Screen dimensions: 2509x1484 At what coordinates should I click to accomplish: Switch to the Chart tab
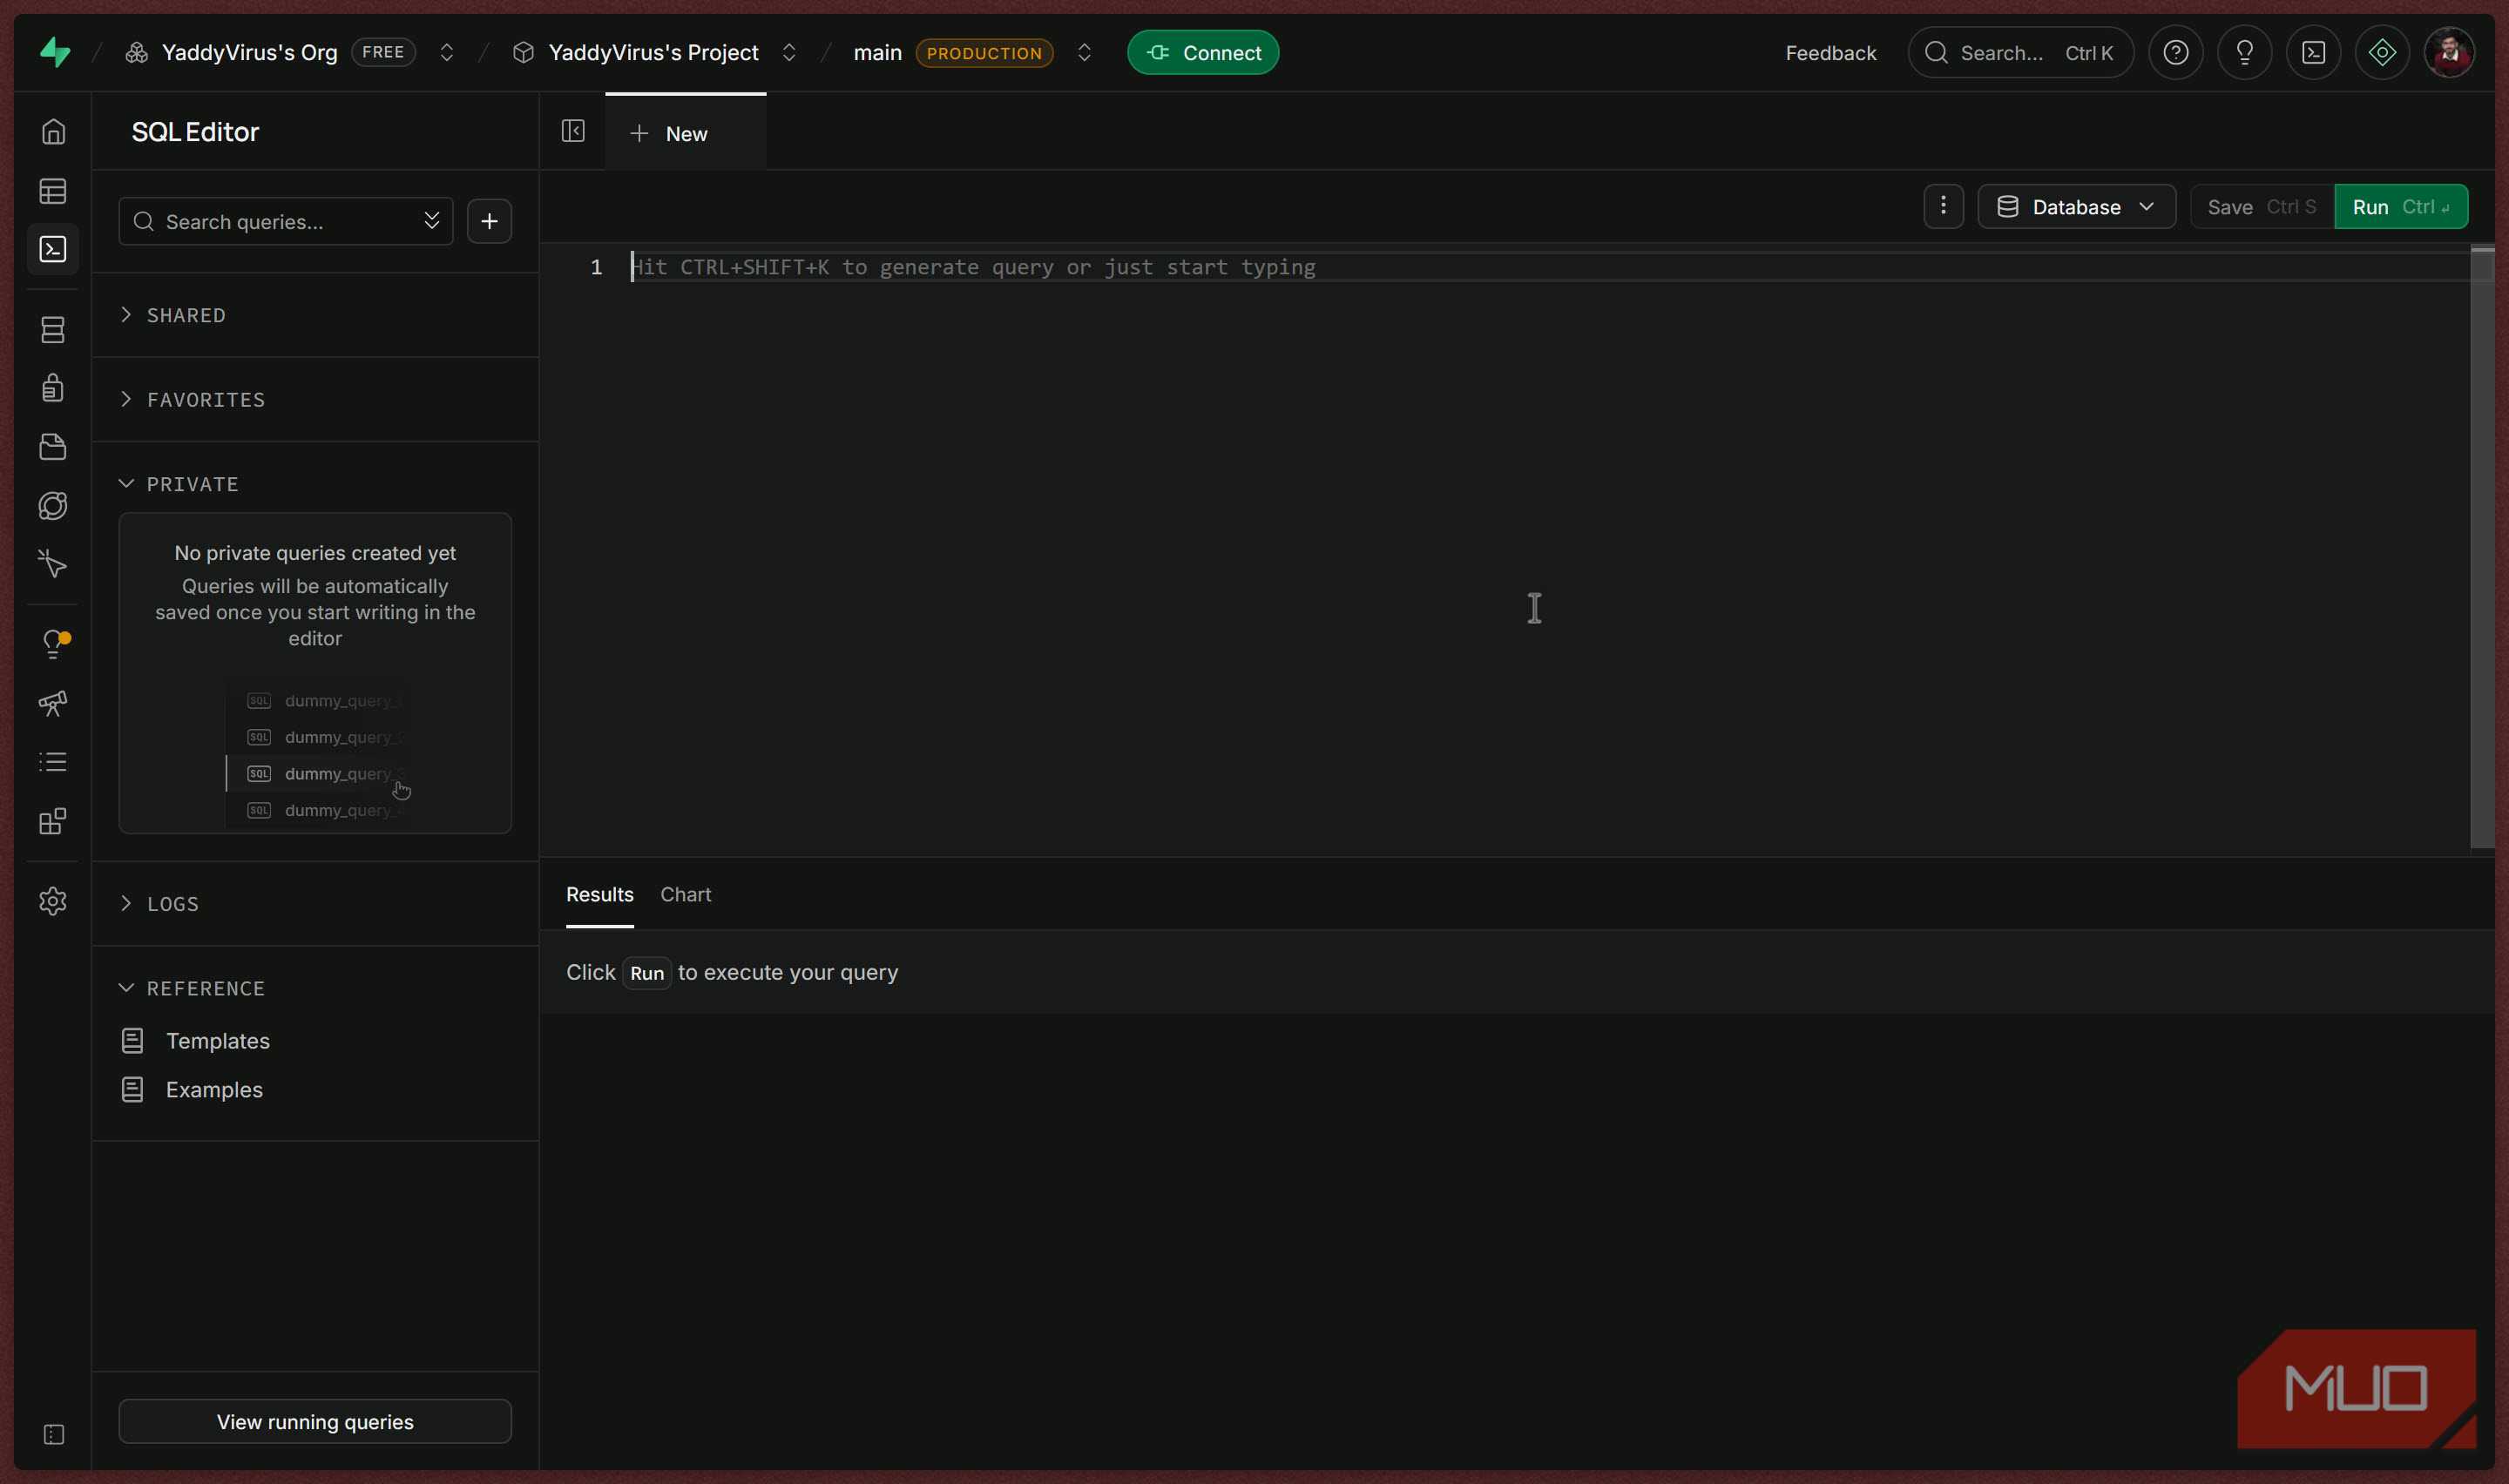(685, 894)
